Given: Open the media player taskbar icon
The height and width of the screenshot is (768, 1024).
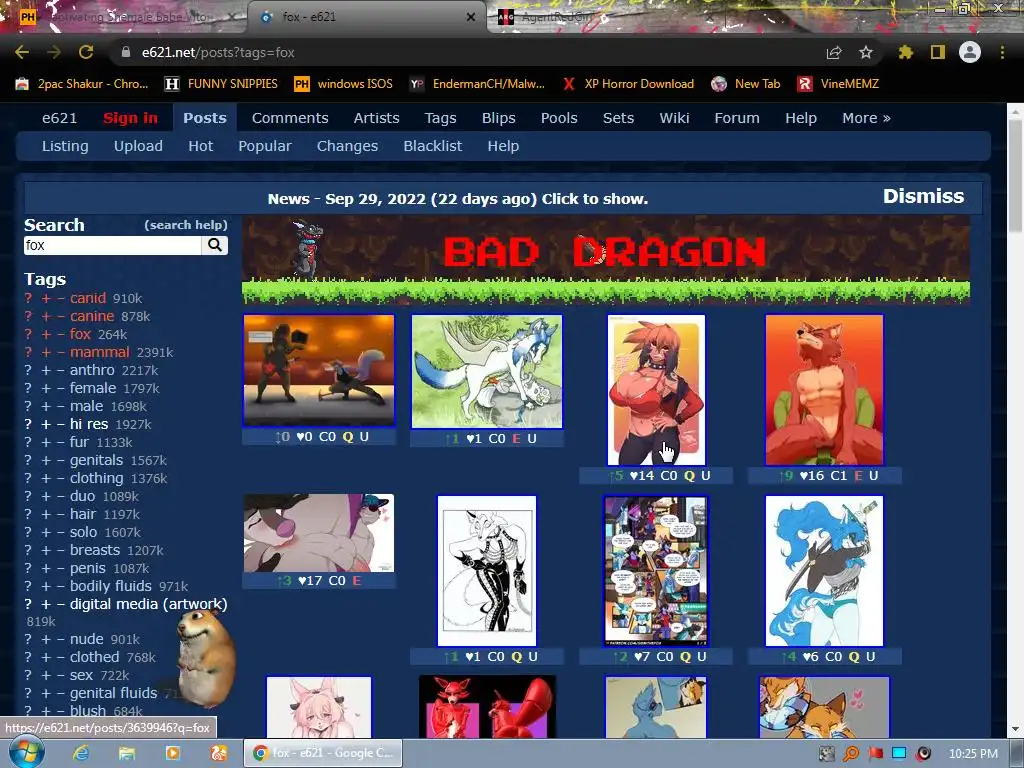Looking at the screenshot, I should point(173,753).
